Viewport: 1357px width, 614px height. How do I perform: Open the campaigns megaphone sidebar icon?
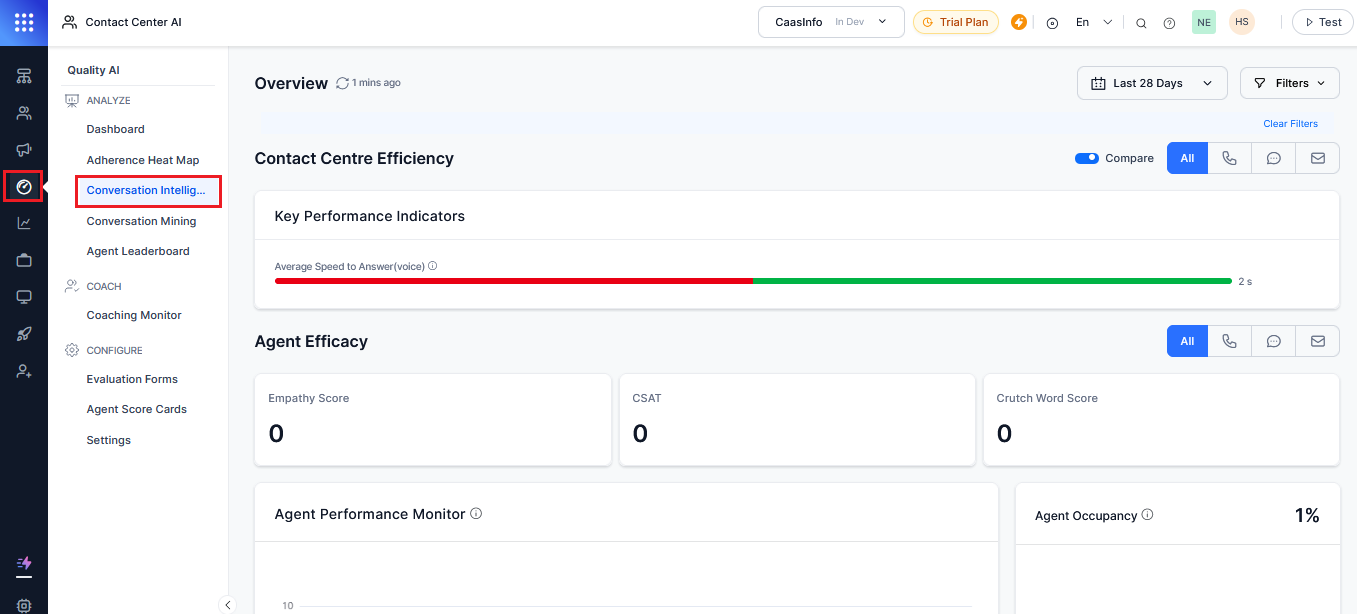[x=24, y=150]
